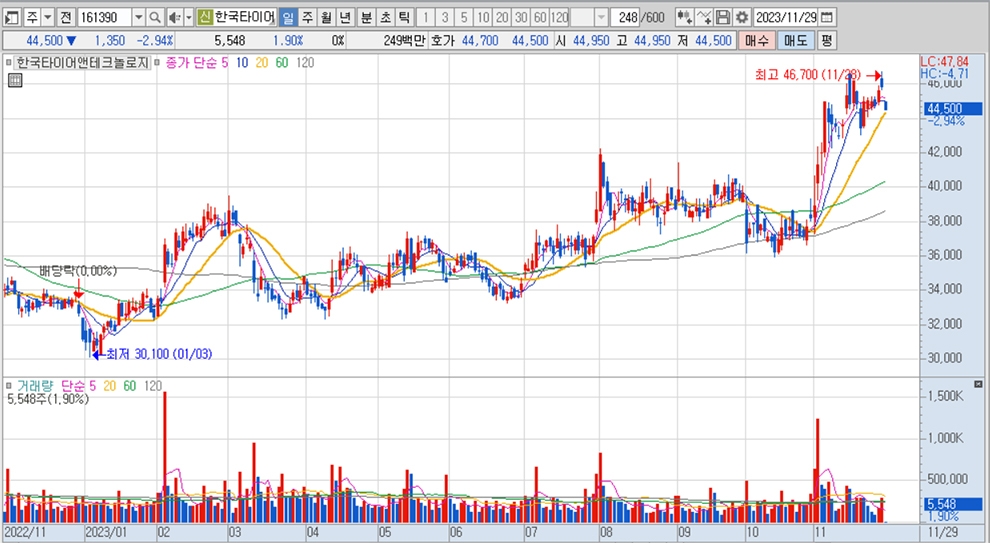Click the stock code field 161390

pyautogui.click(x=104, y=17)
